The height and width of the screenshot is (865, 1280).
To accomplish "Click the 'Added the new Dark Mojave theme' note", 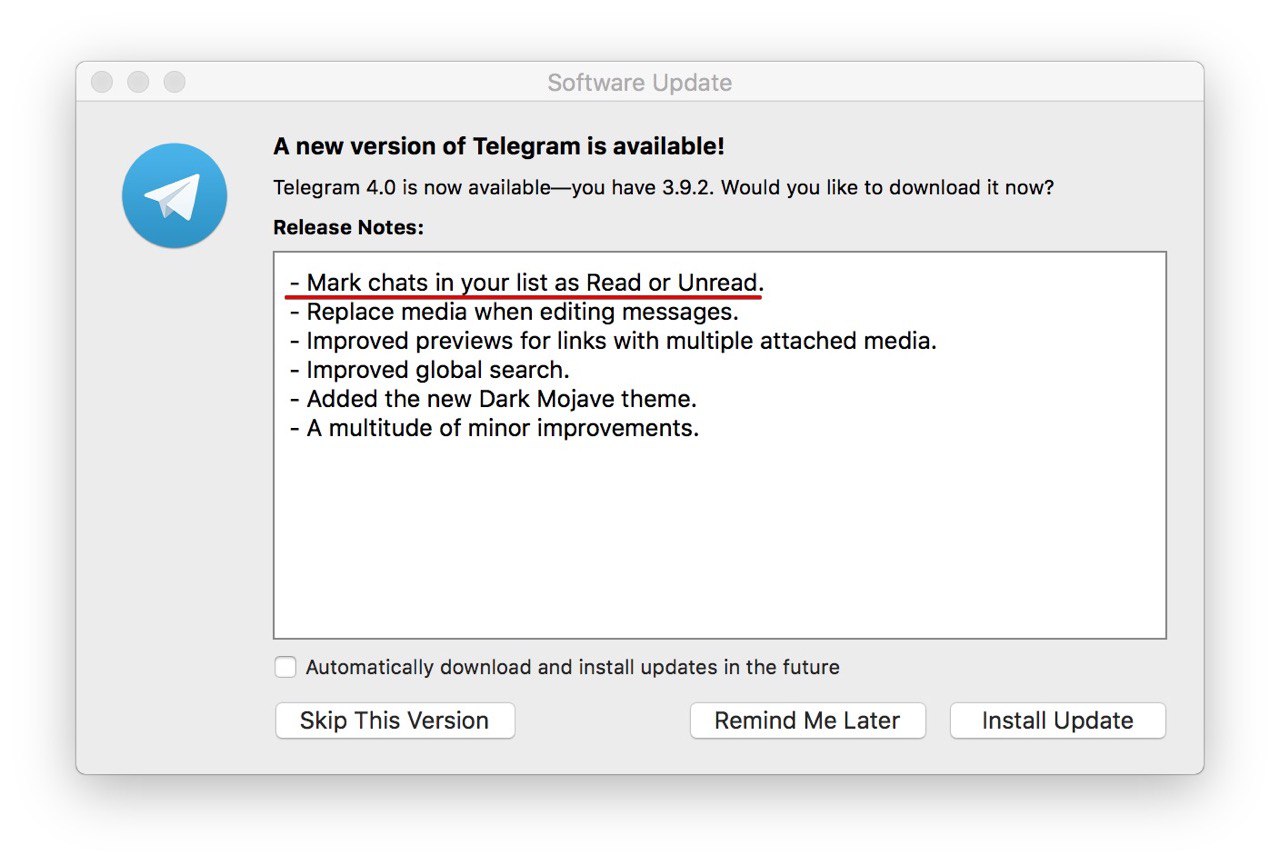I will (493, 399).
